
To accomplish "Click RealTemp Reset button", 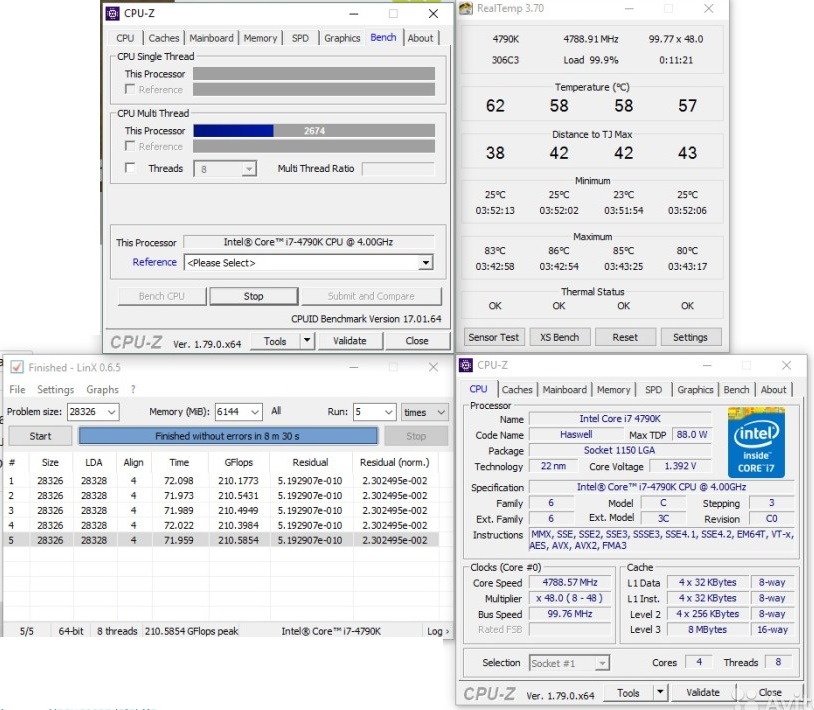I will (x=625, y=337).
